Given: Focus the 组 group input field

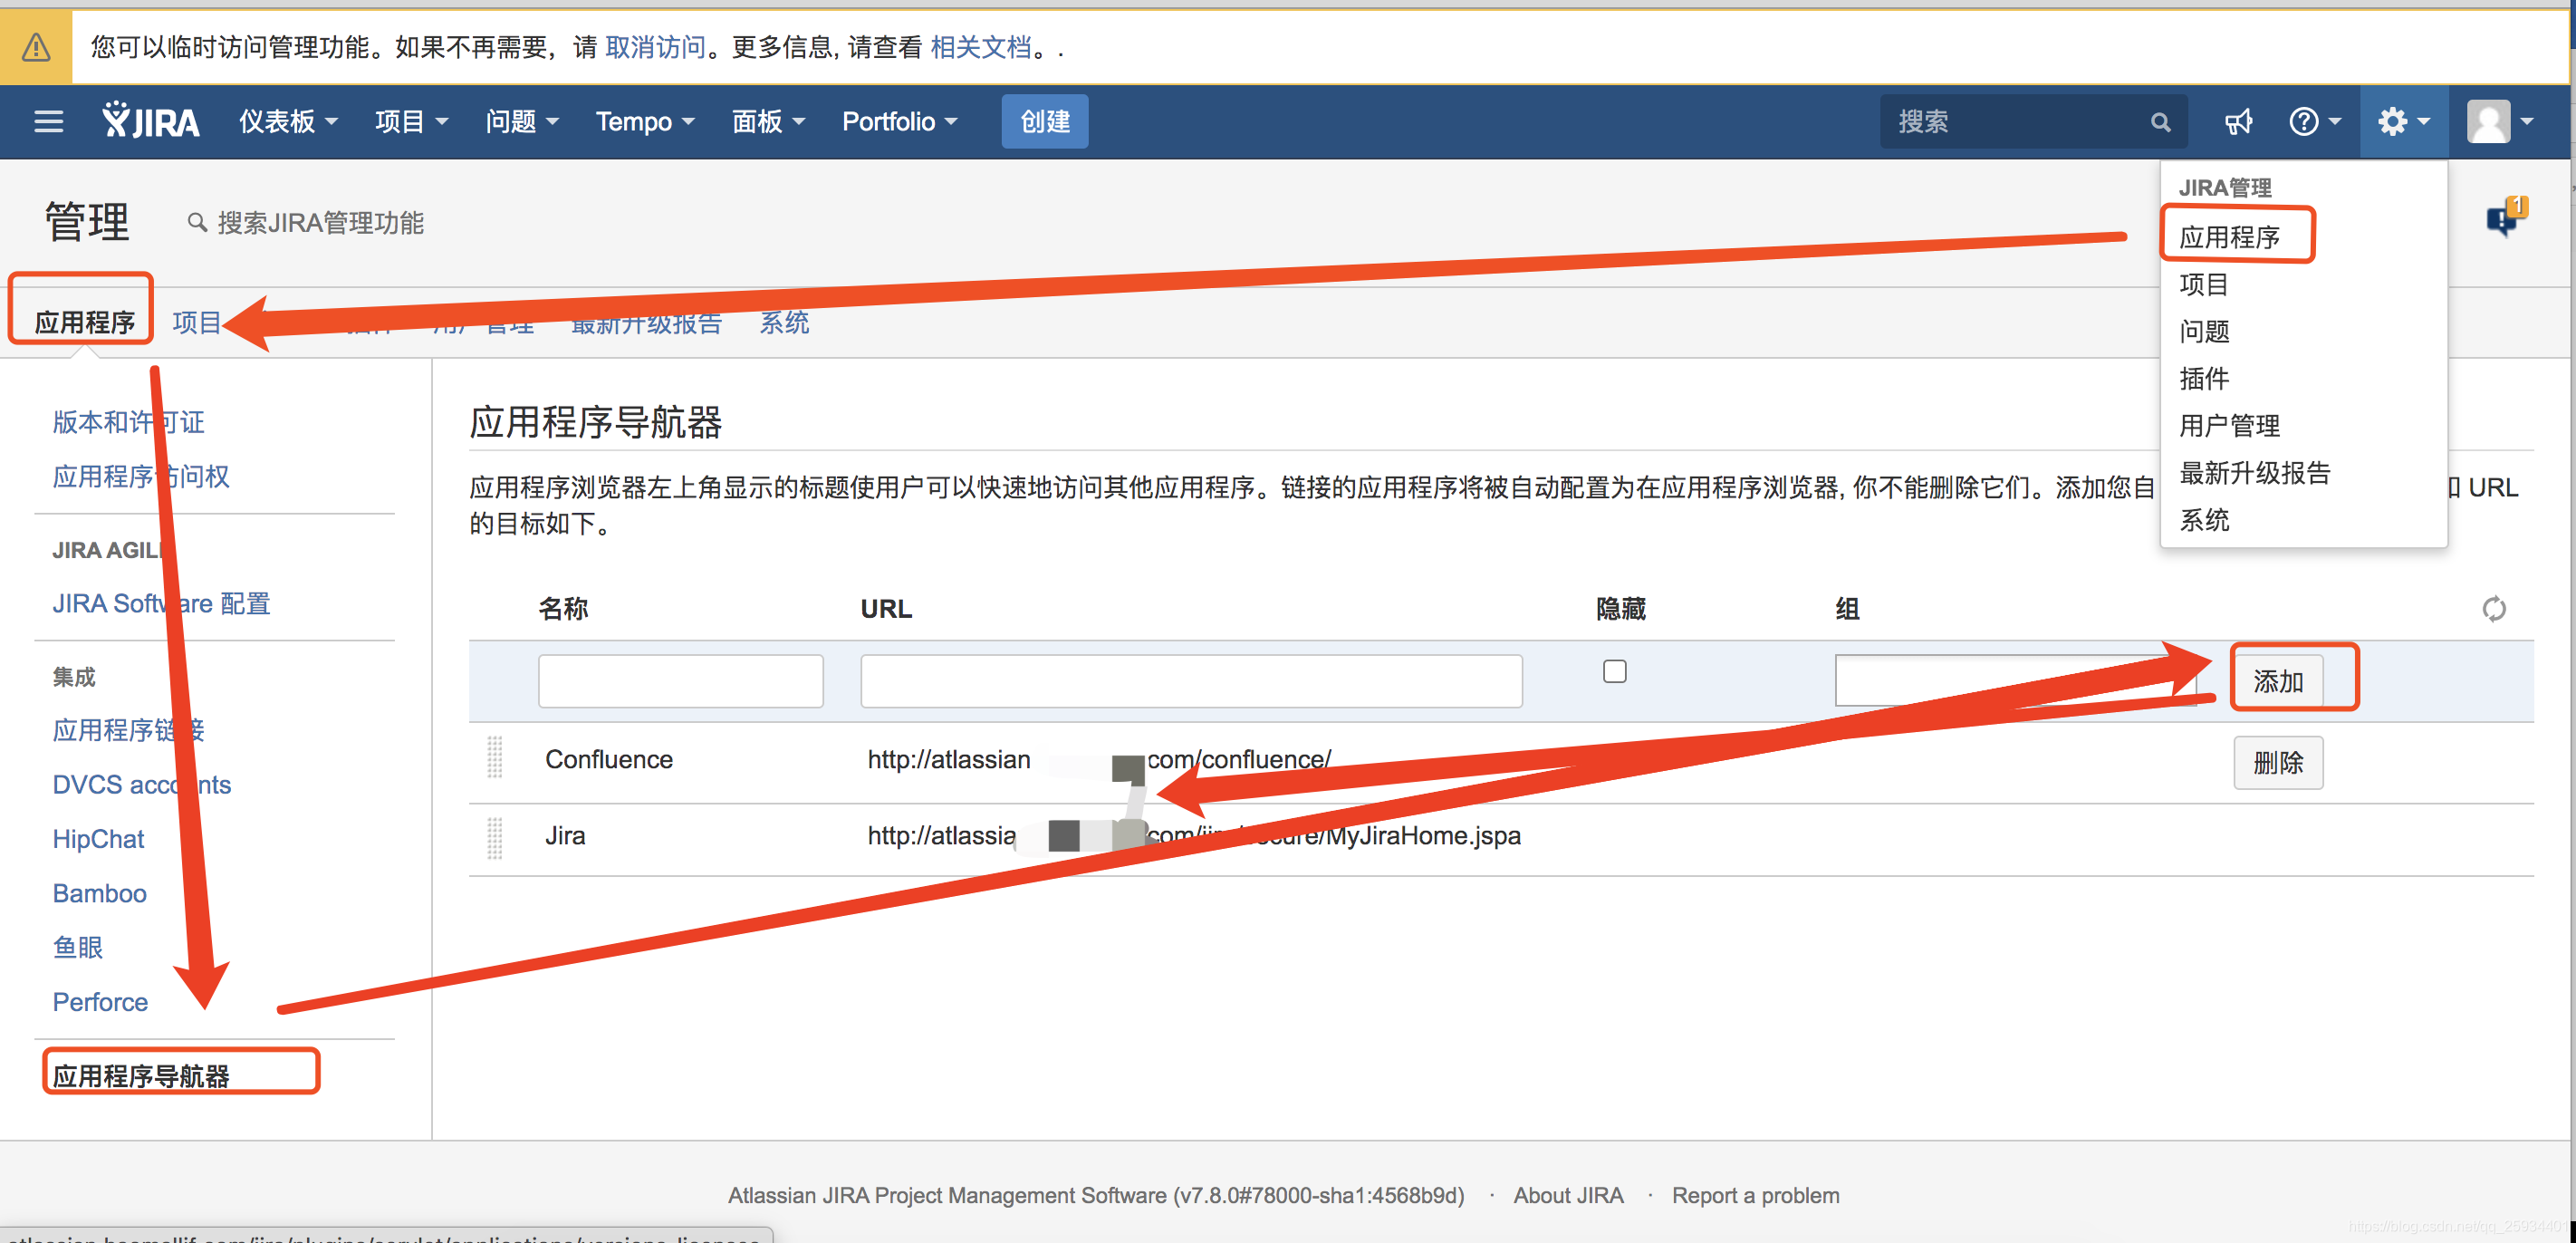Looking at the screenshot, I should (2015, 681).
